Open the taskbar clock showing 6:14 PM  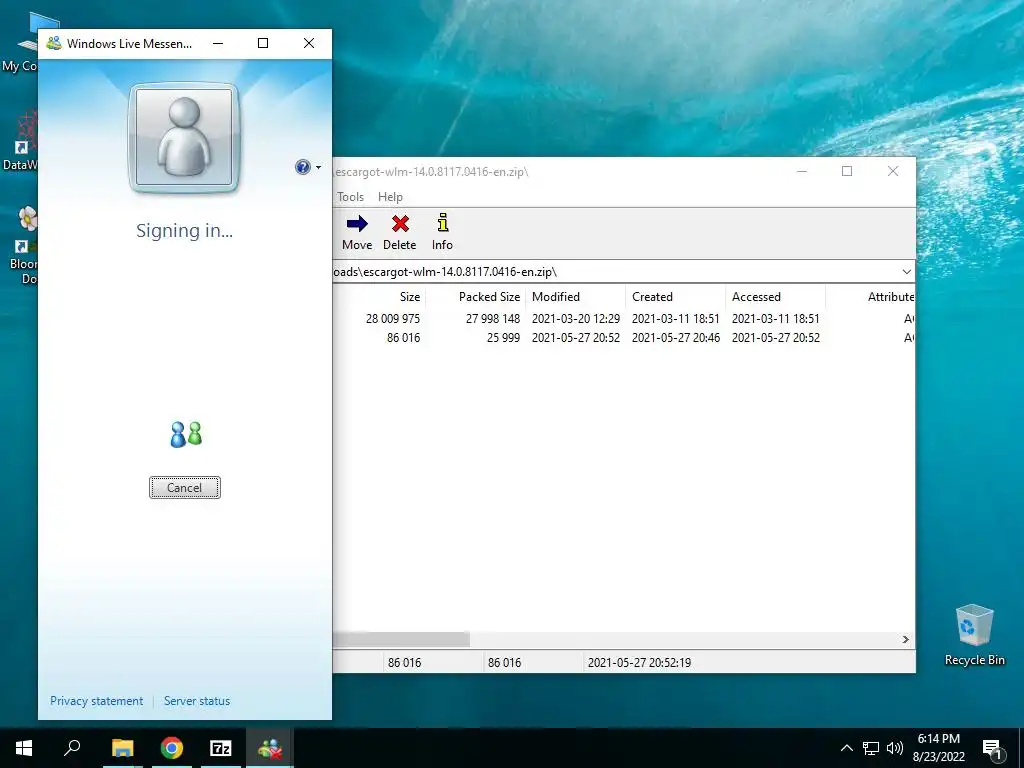point(938,748)
